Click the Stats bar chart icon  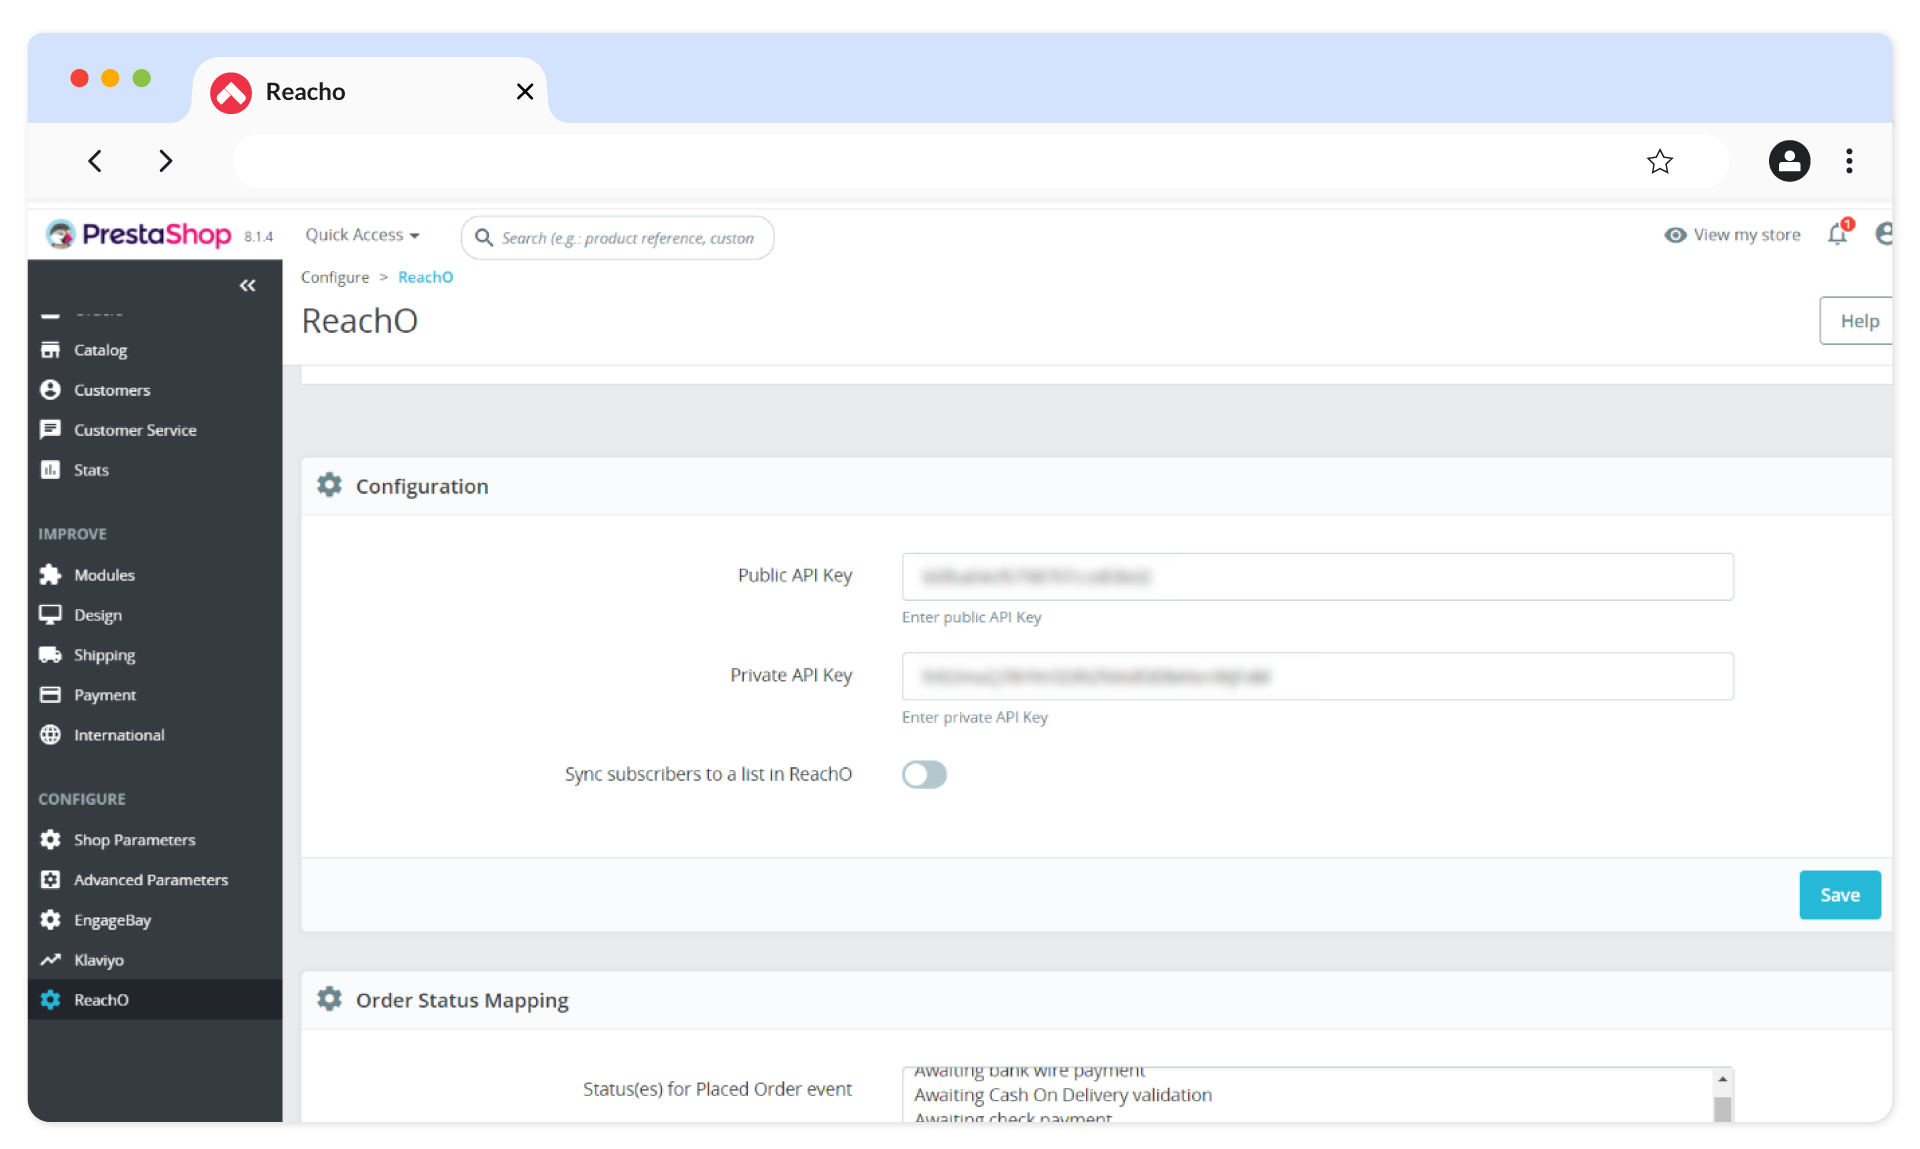pos(50,470)
